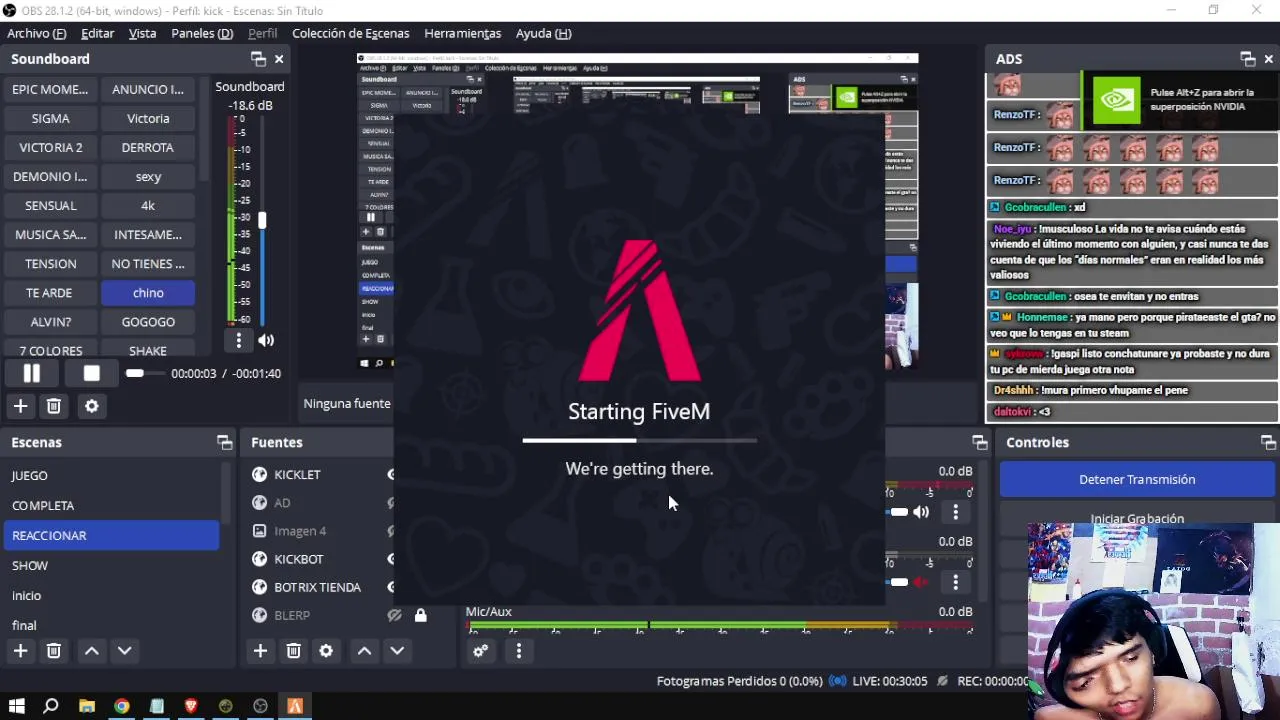
Task: Adjust the Soundboard volume slider
Action: 262,220
